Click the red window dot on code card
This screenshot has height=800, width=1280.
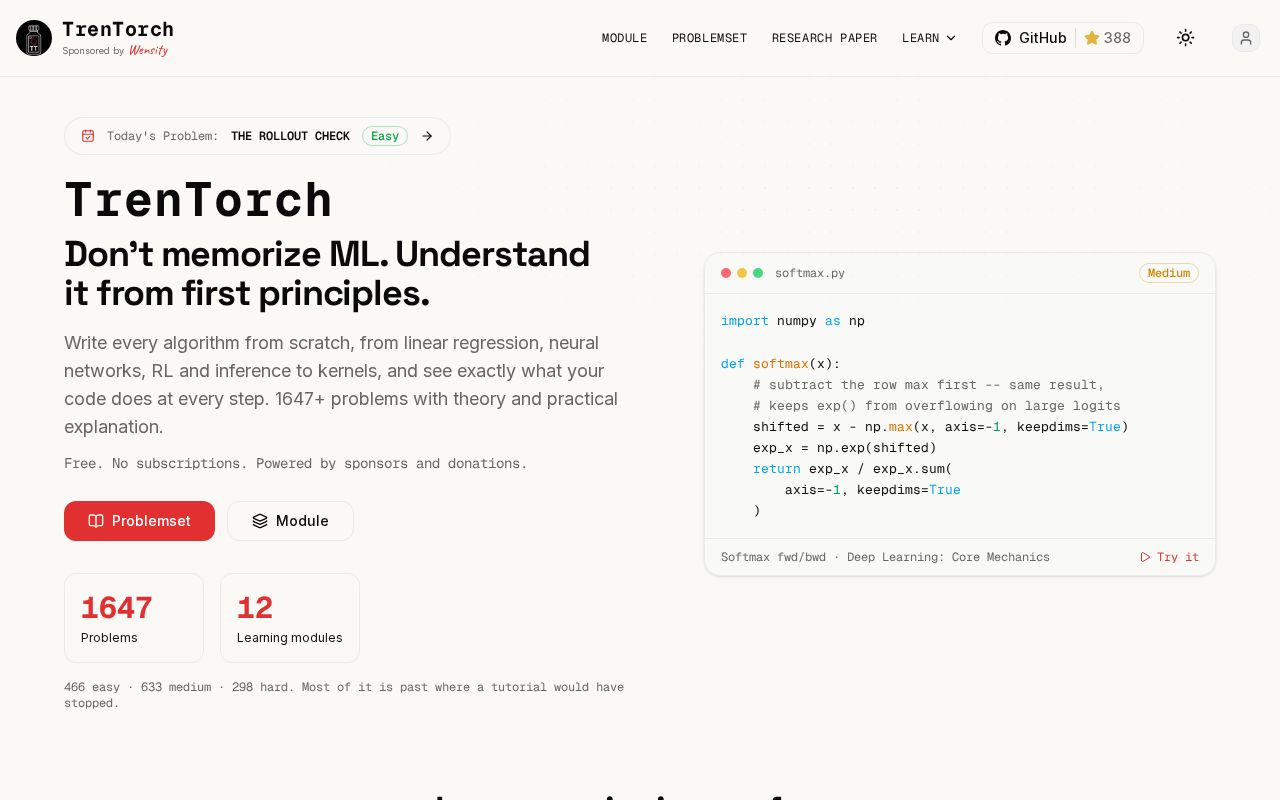[x=726, y=273]
